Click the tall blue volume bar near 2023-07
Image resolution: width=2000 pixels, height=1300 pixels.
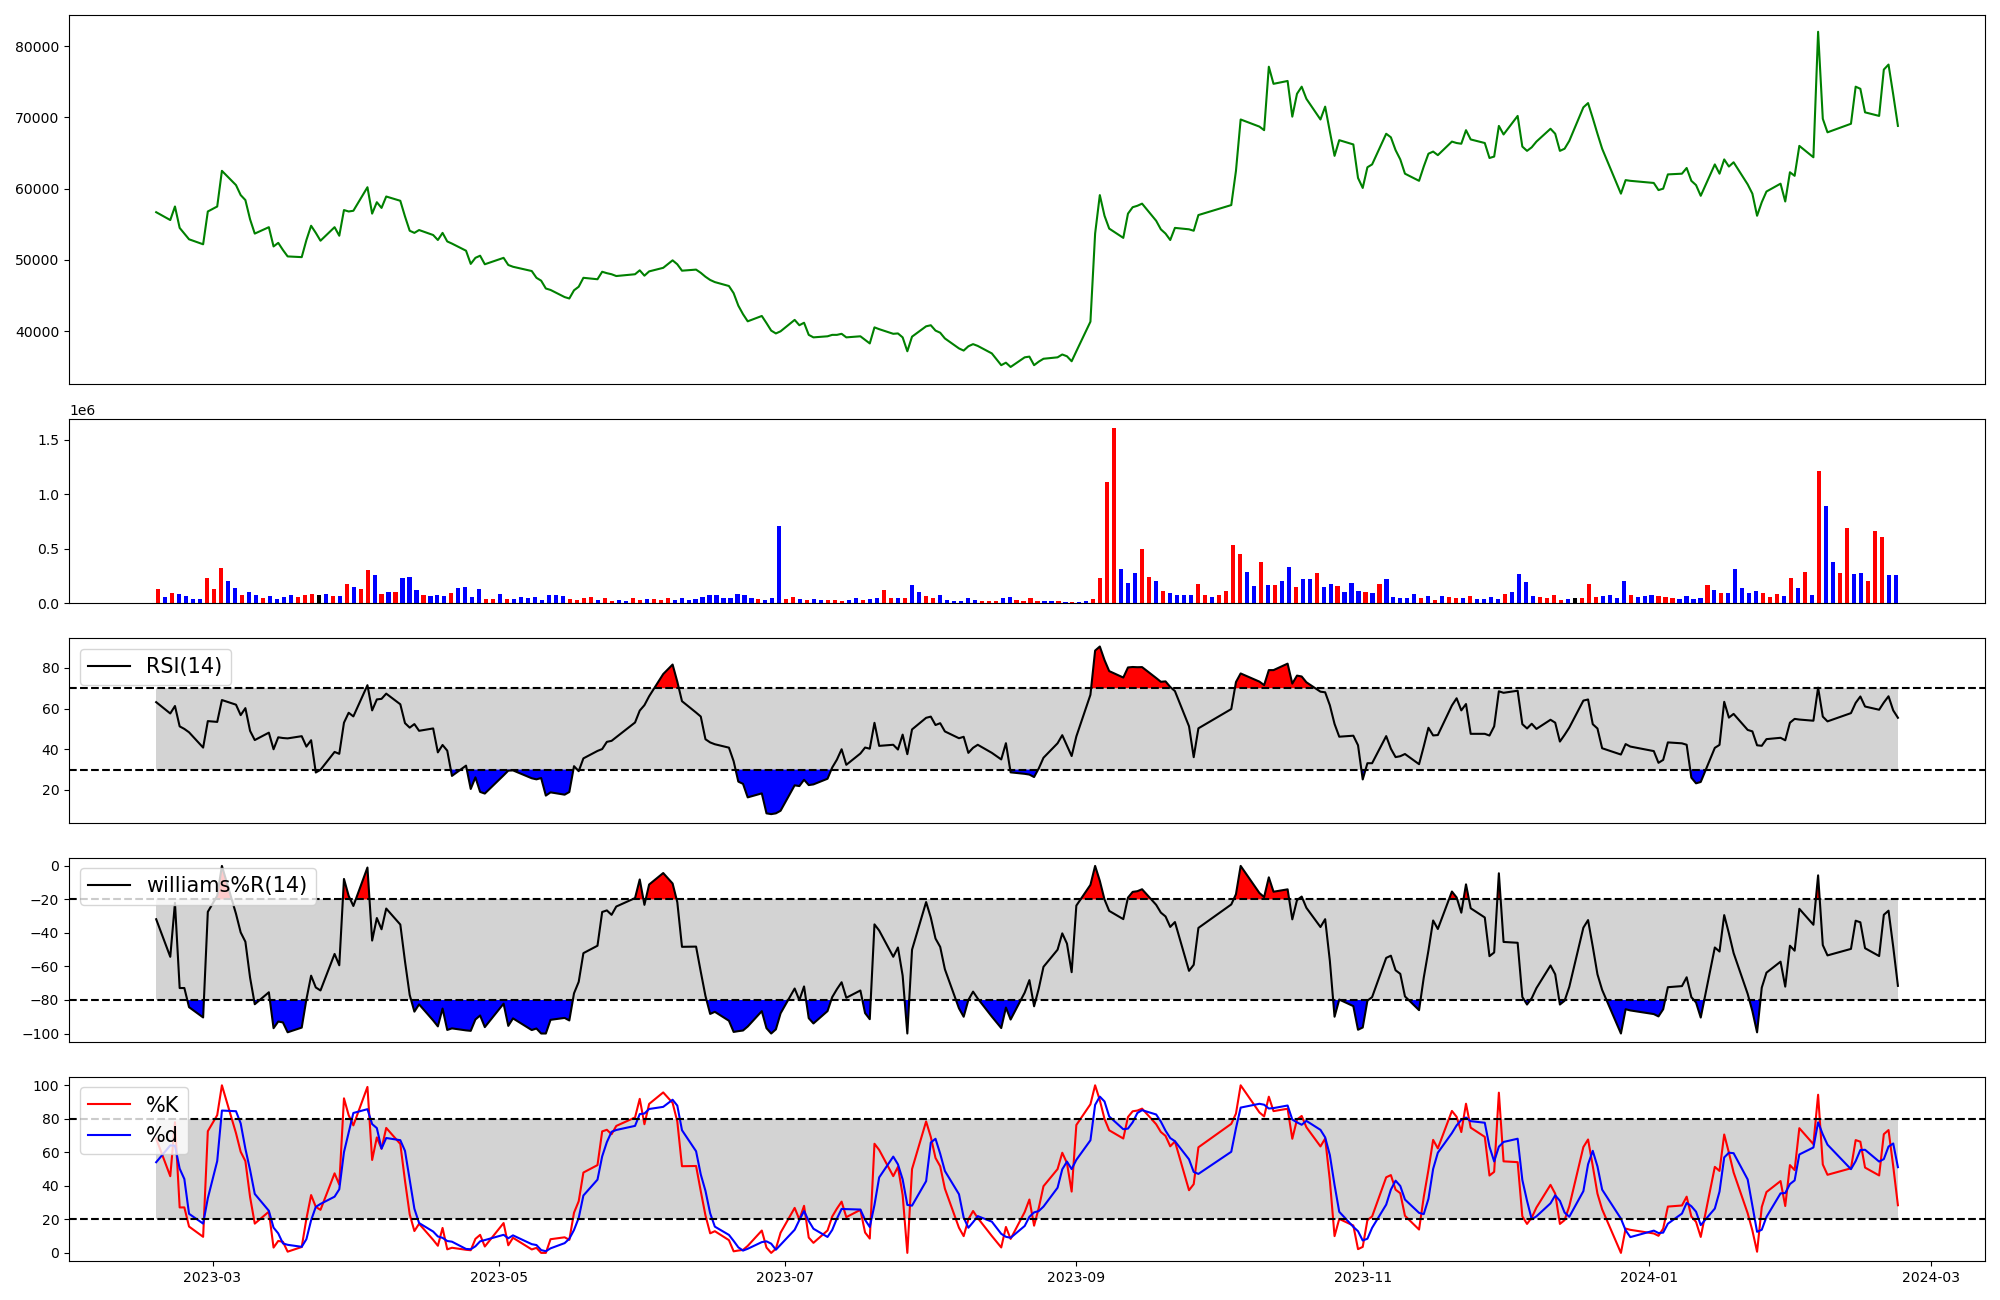(x=779, y=565)
